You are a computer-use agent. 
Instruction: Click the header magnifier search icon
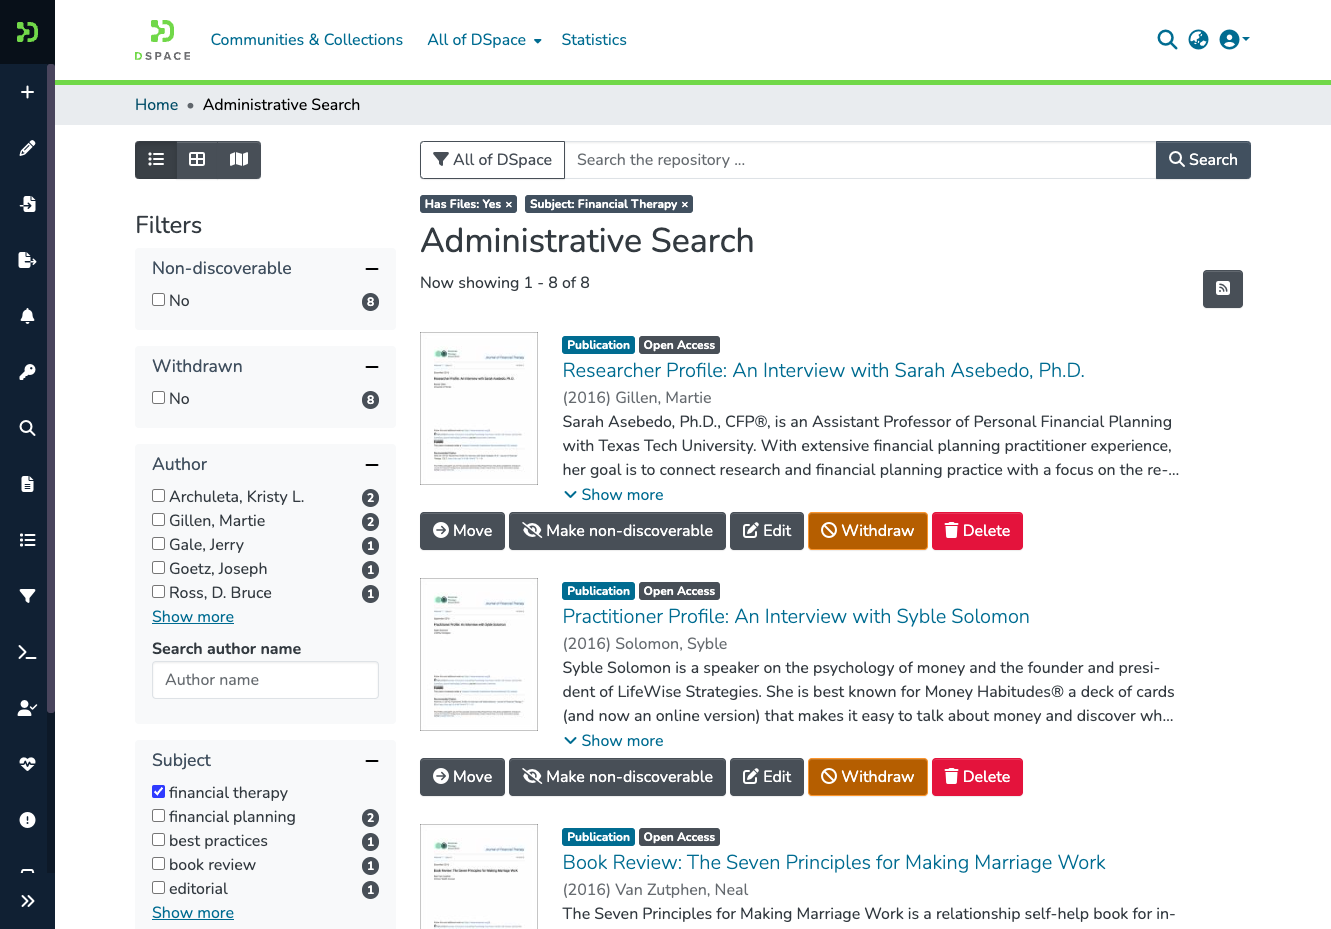click(1166, 40)
